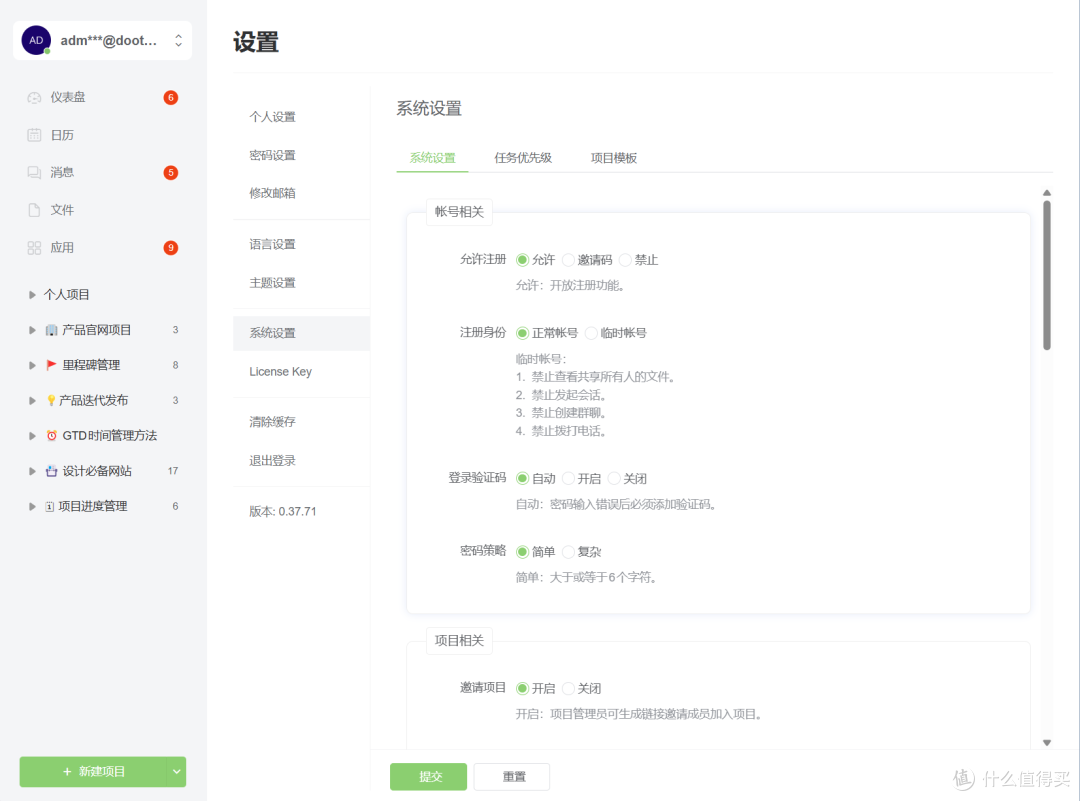Click the lightbulb icon of 产品迭代发布

pyautogui.click(x=51, y=400)
